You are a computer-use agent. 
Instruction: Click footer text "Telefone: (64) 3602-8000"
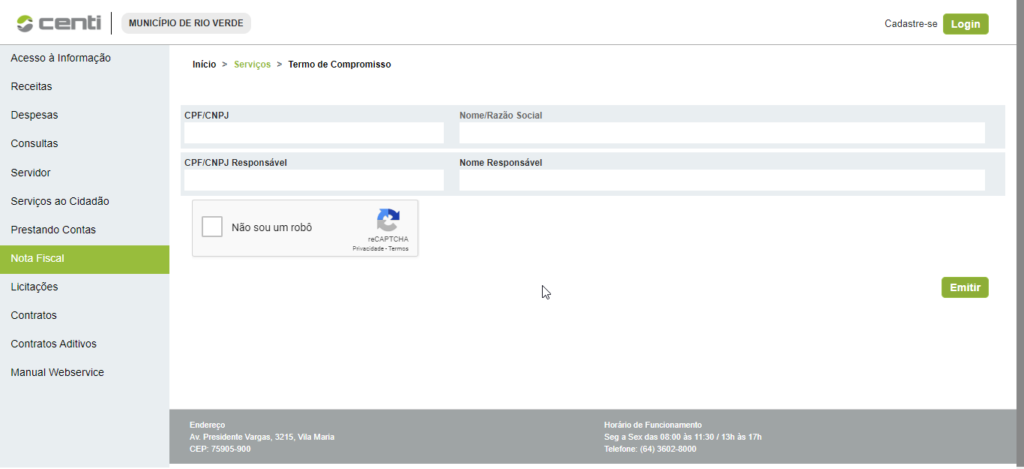click(x=650, y=449)
